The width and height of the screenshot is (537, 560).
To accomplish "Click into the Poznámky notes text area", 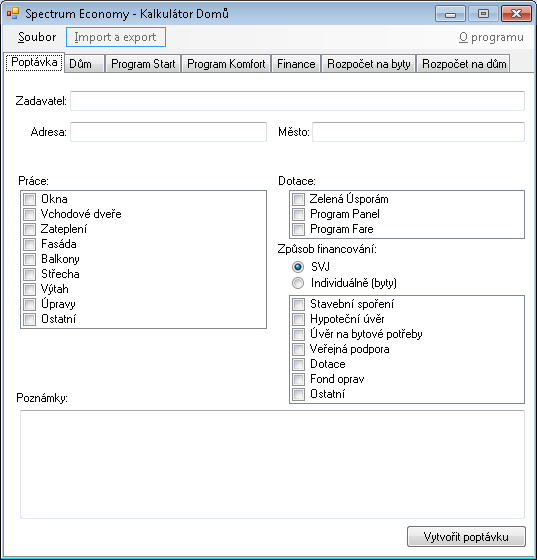I will pyautogui.click(x=272, y=465).
